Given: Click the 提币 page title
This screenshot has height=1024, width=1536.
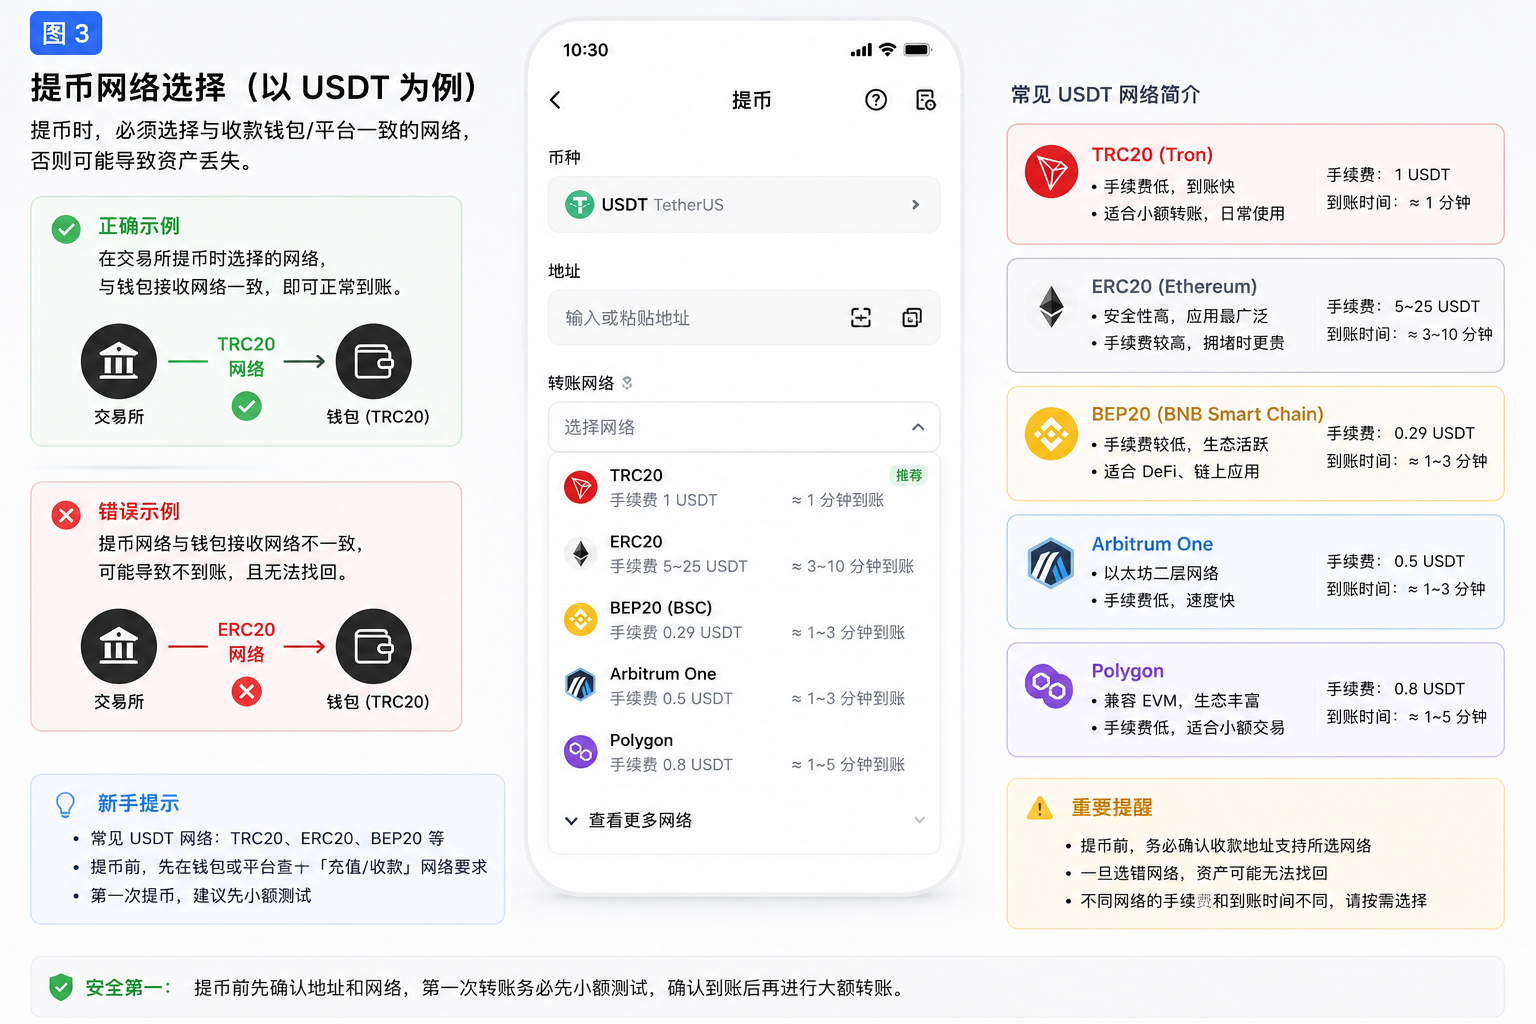Looking at the screenshot, I should point(751,100).
